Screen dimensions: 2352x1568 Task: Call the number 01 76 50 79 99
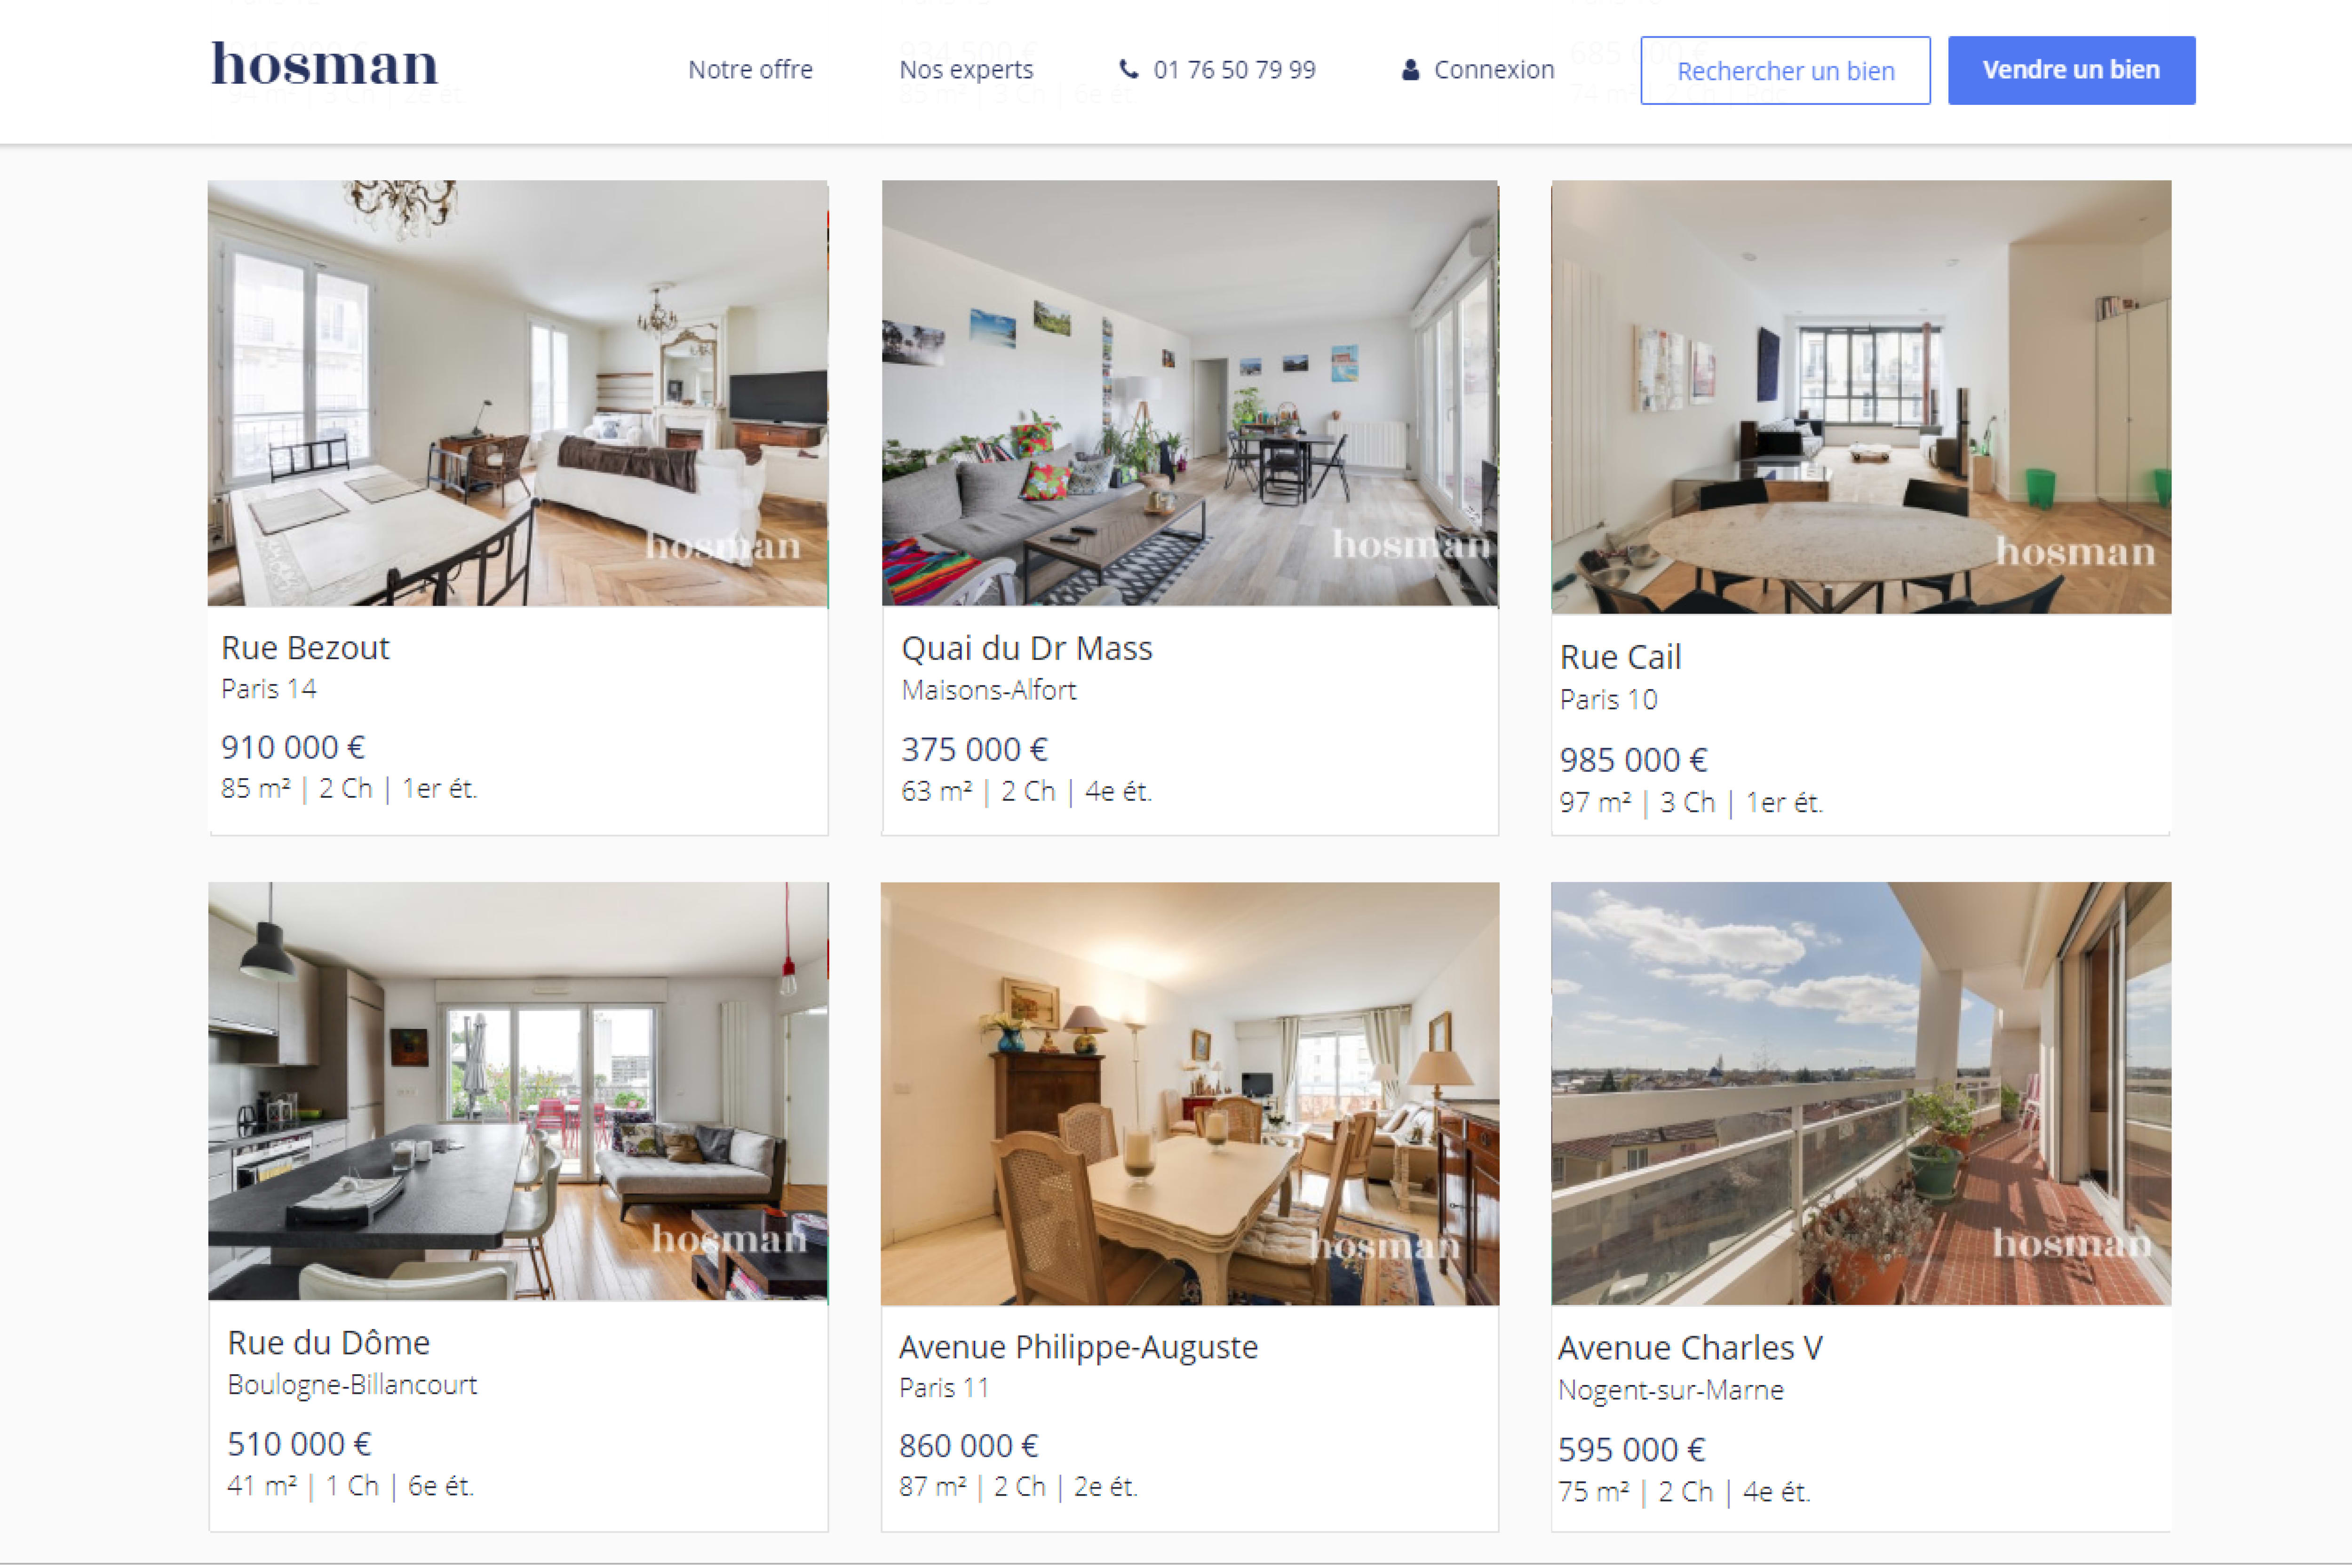(1234, 70)
